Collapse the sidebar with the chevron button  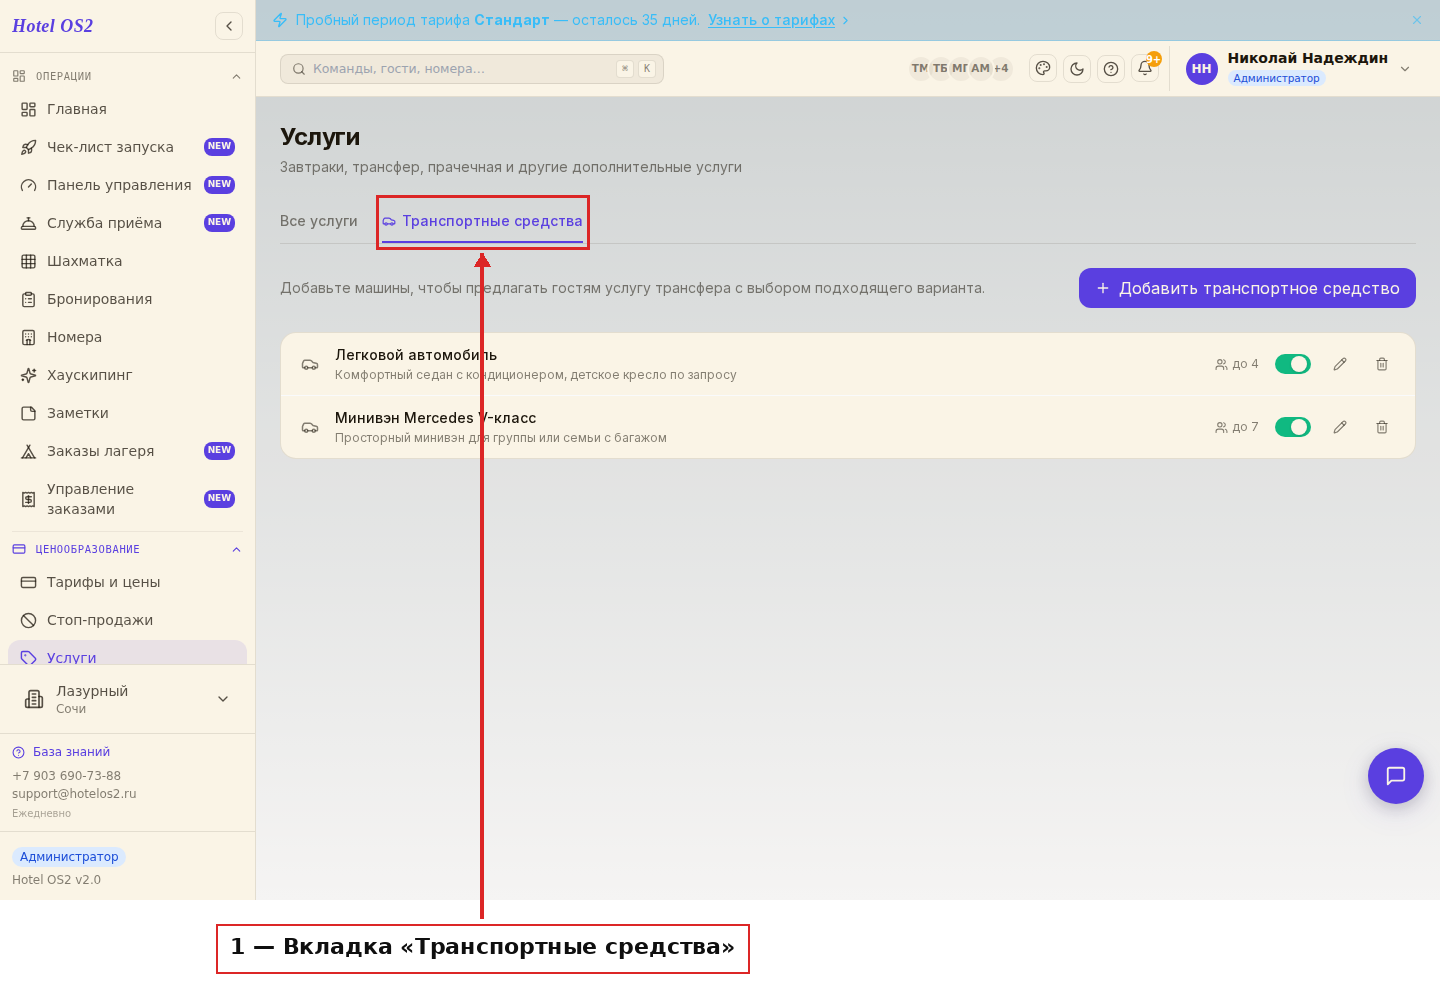pyautogui.click(x=229, y=26)
